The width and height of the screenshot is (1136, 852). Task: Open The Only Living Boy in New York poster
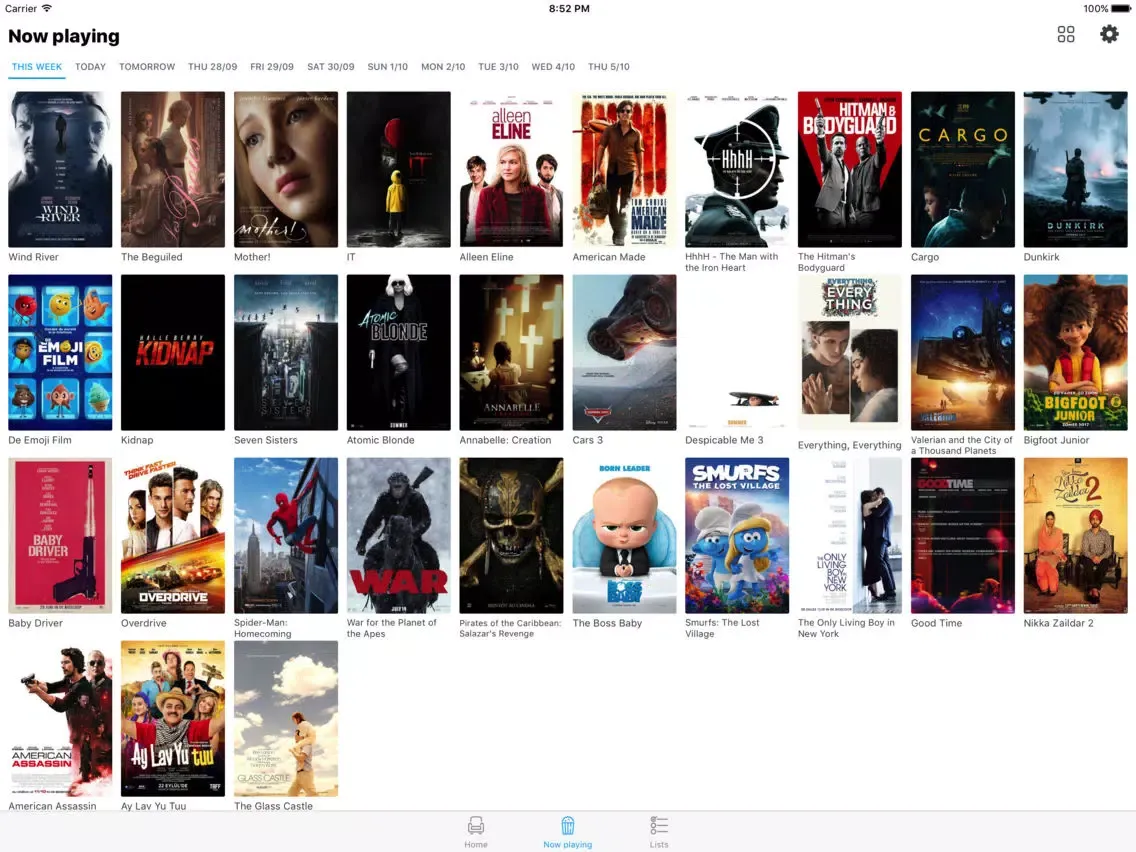(x=850, y=535)
